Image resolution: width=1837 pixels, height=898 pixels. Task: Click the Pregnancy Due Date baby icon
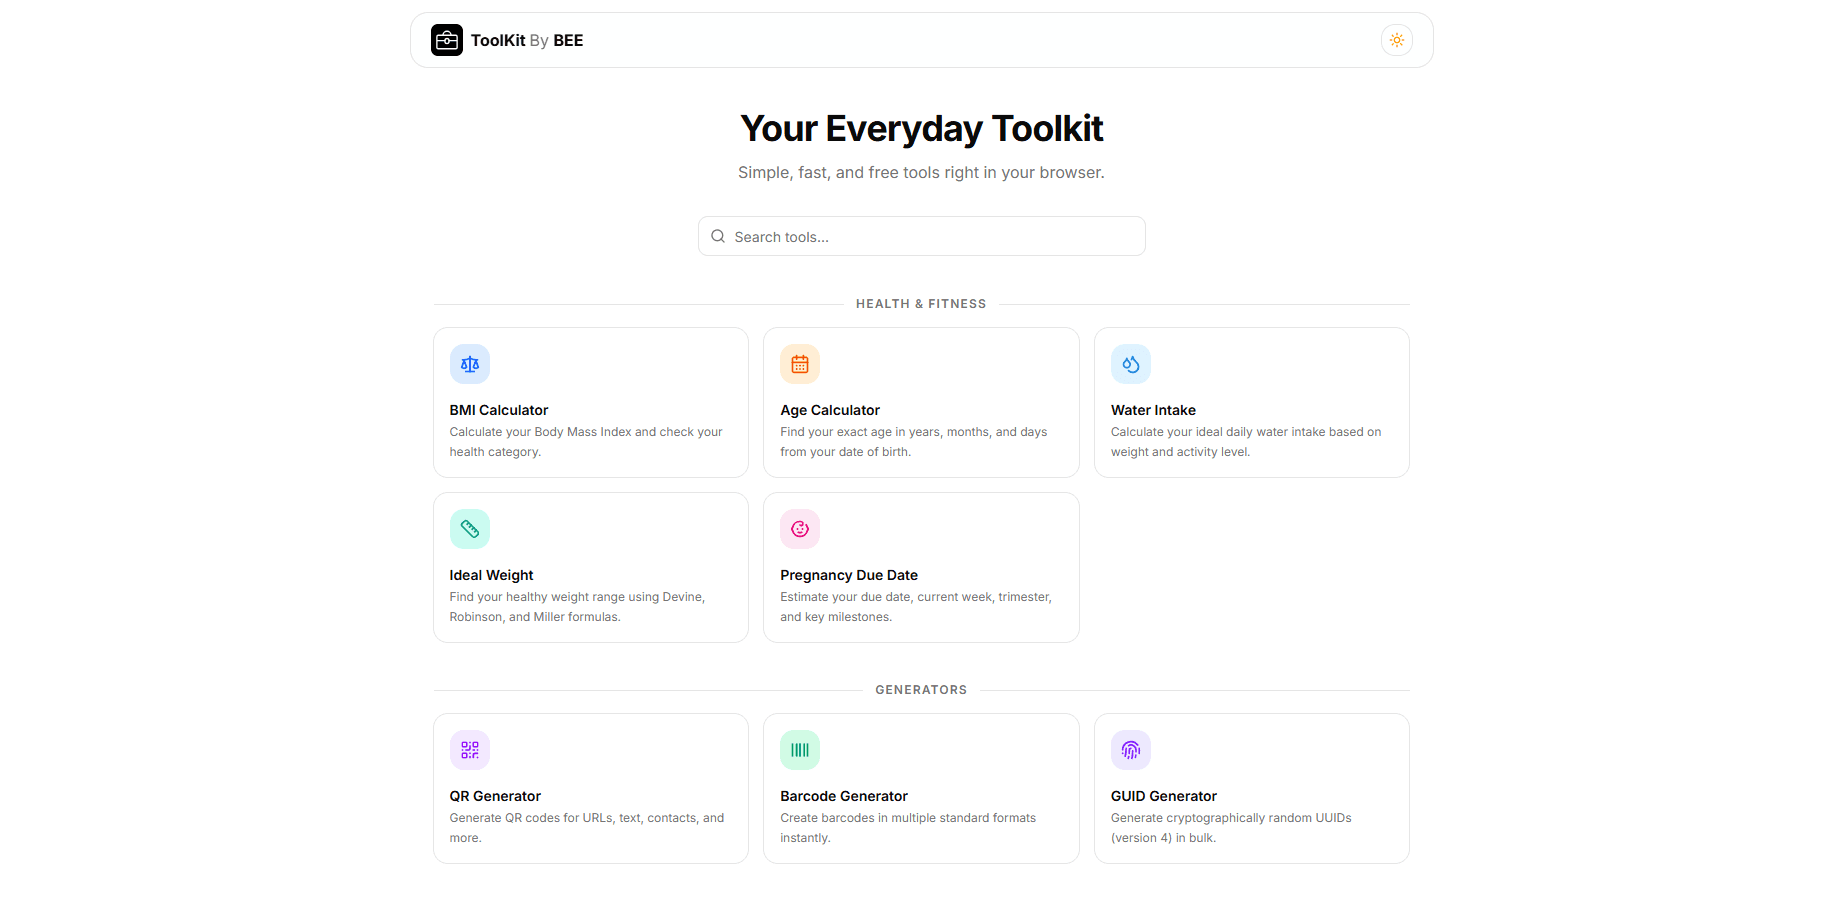pyautogui.click(x=800, y=529)
